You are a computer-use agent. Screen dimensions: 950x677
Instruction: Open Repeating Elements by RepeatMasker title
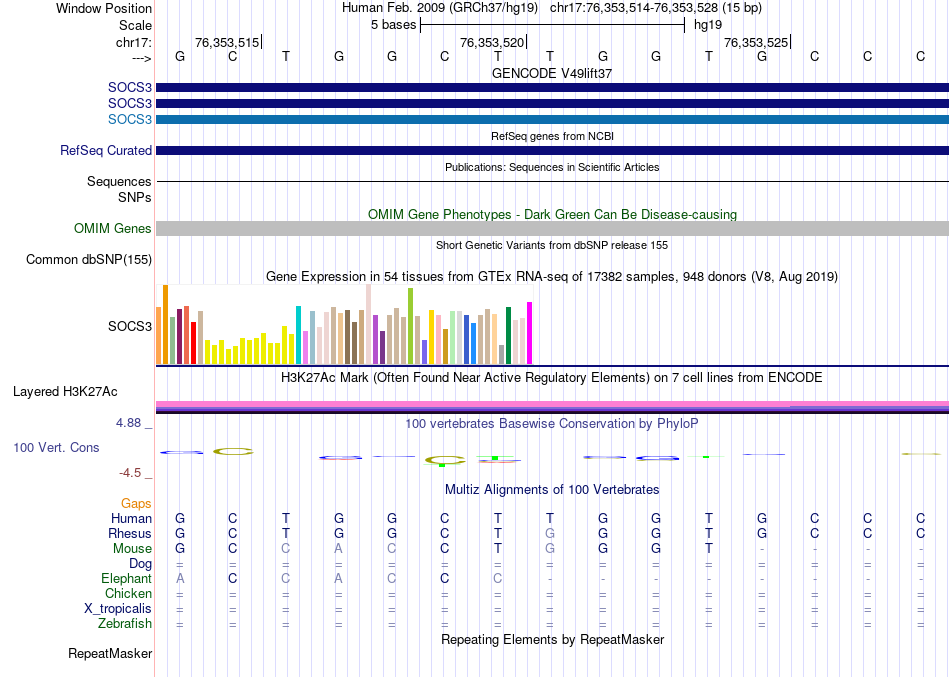[x=552, y=640]
